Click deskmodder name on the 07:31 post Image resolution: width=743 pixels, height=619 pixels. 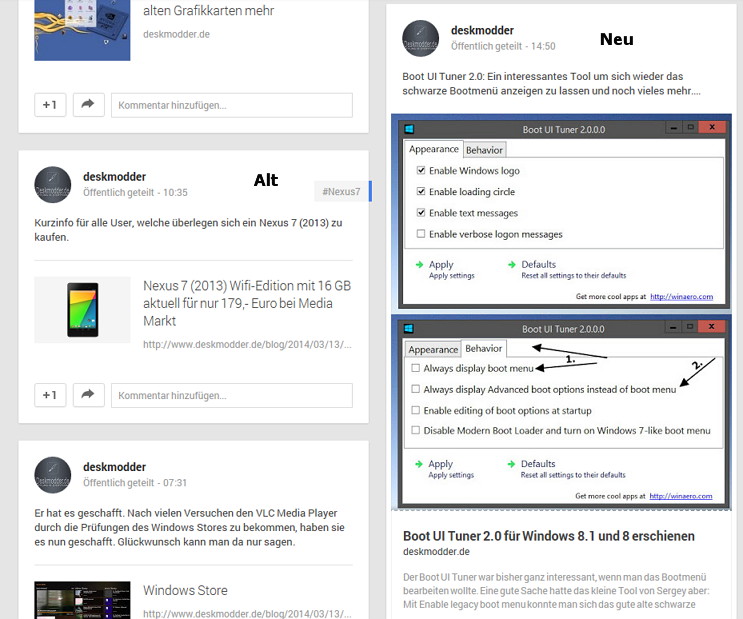(x=114, y=467)
